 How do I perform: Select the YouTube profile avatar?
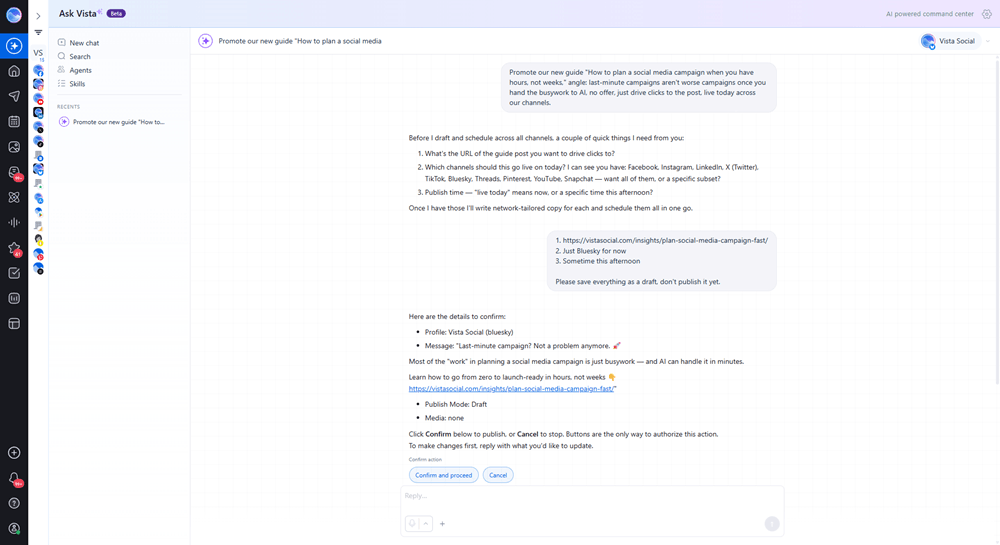point(38,99)
